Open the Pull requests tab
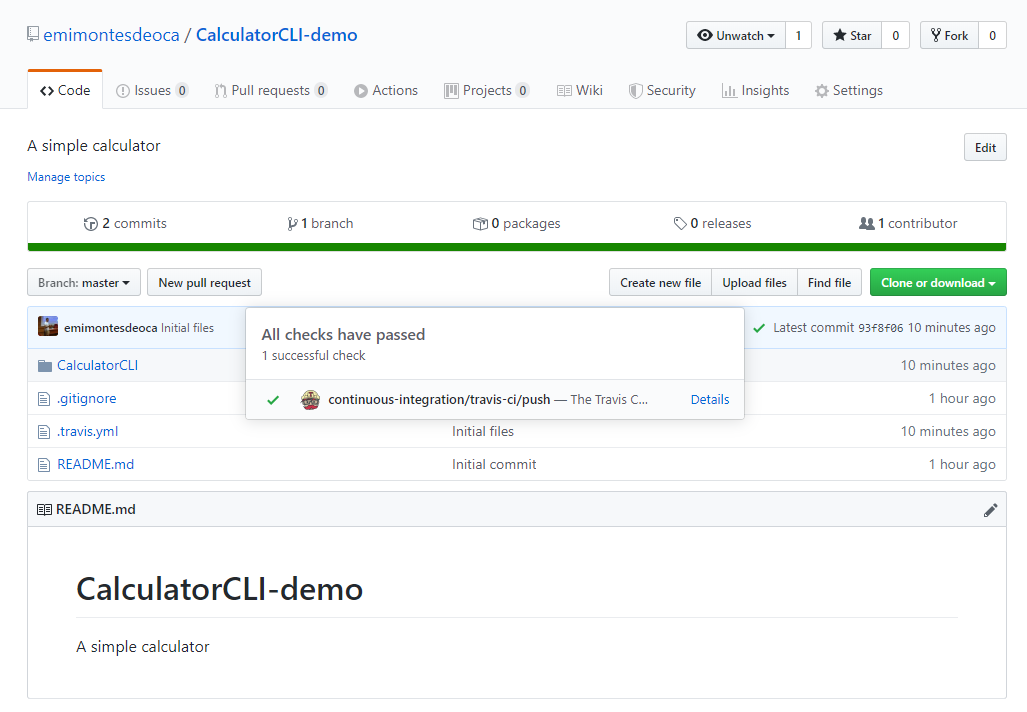Viewport: 1027px width, 712px height. (x=270, y=91)
